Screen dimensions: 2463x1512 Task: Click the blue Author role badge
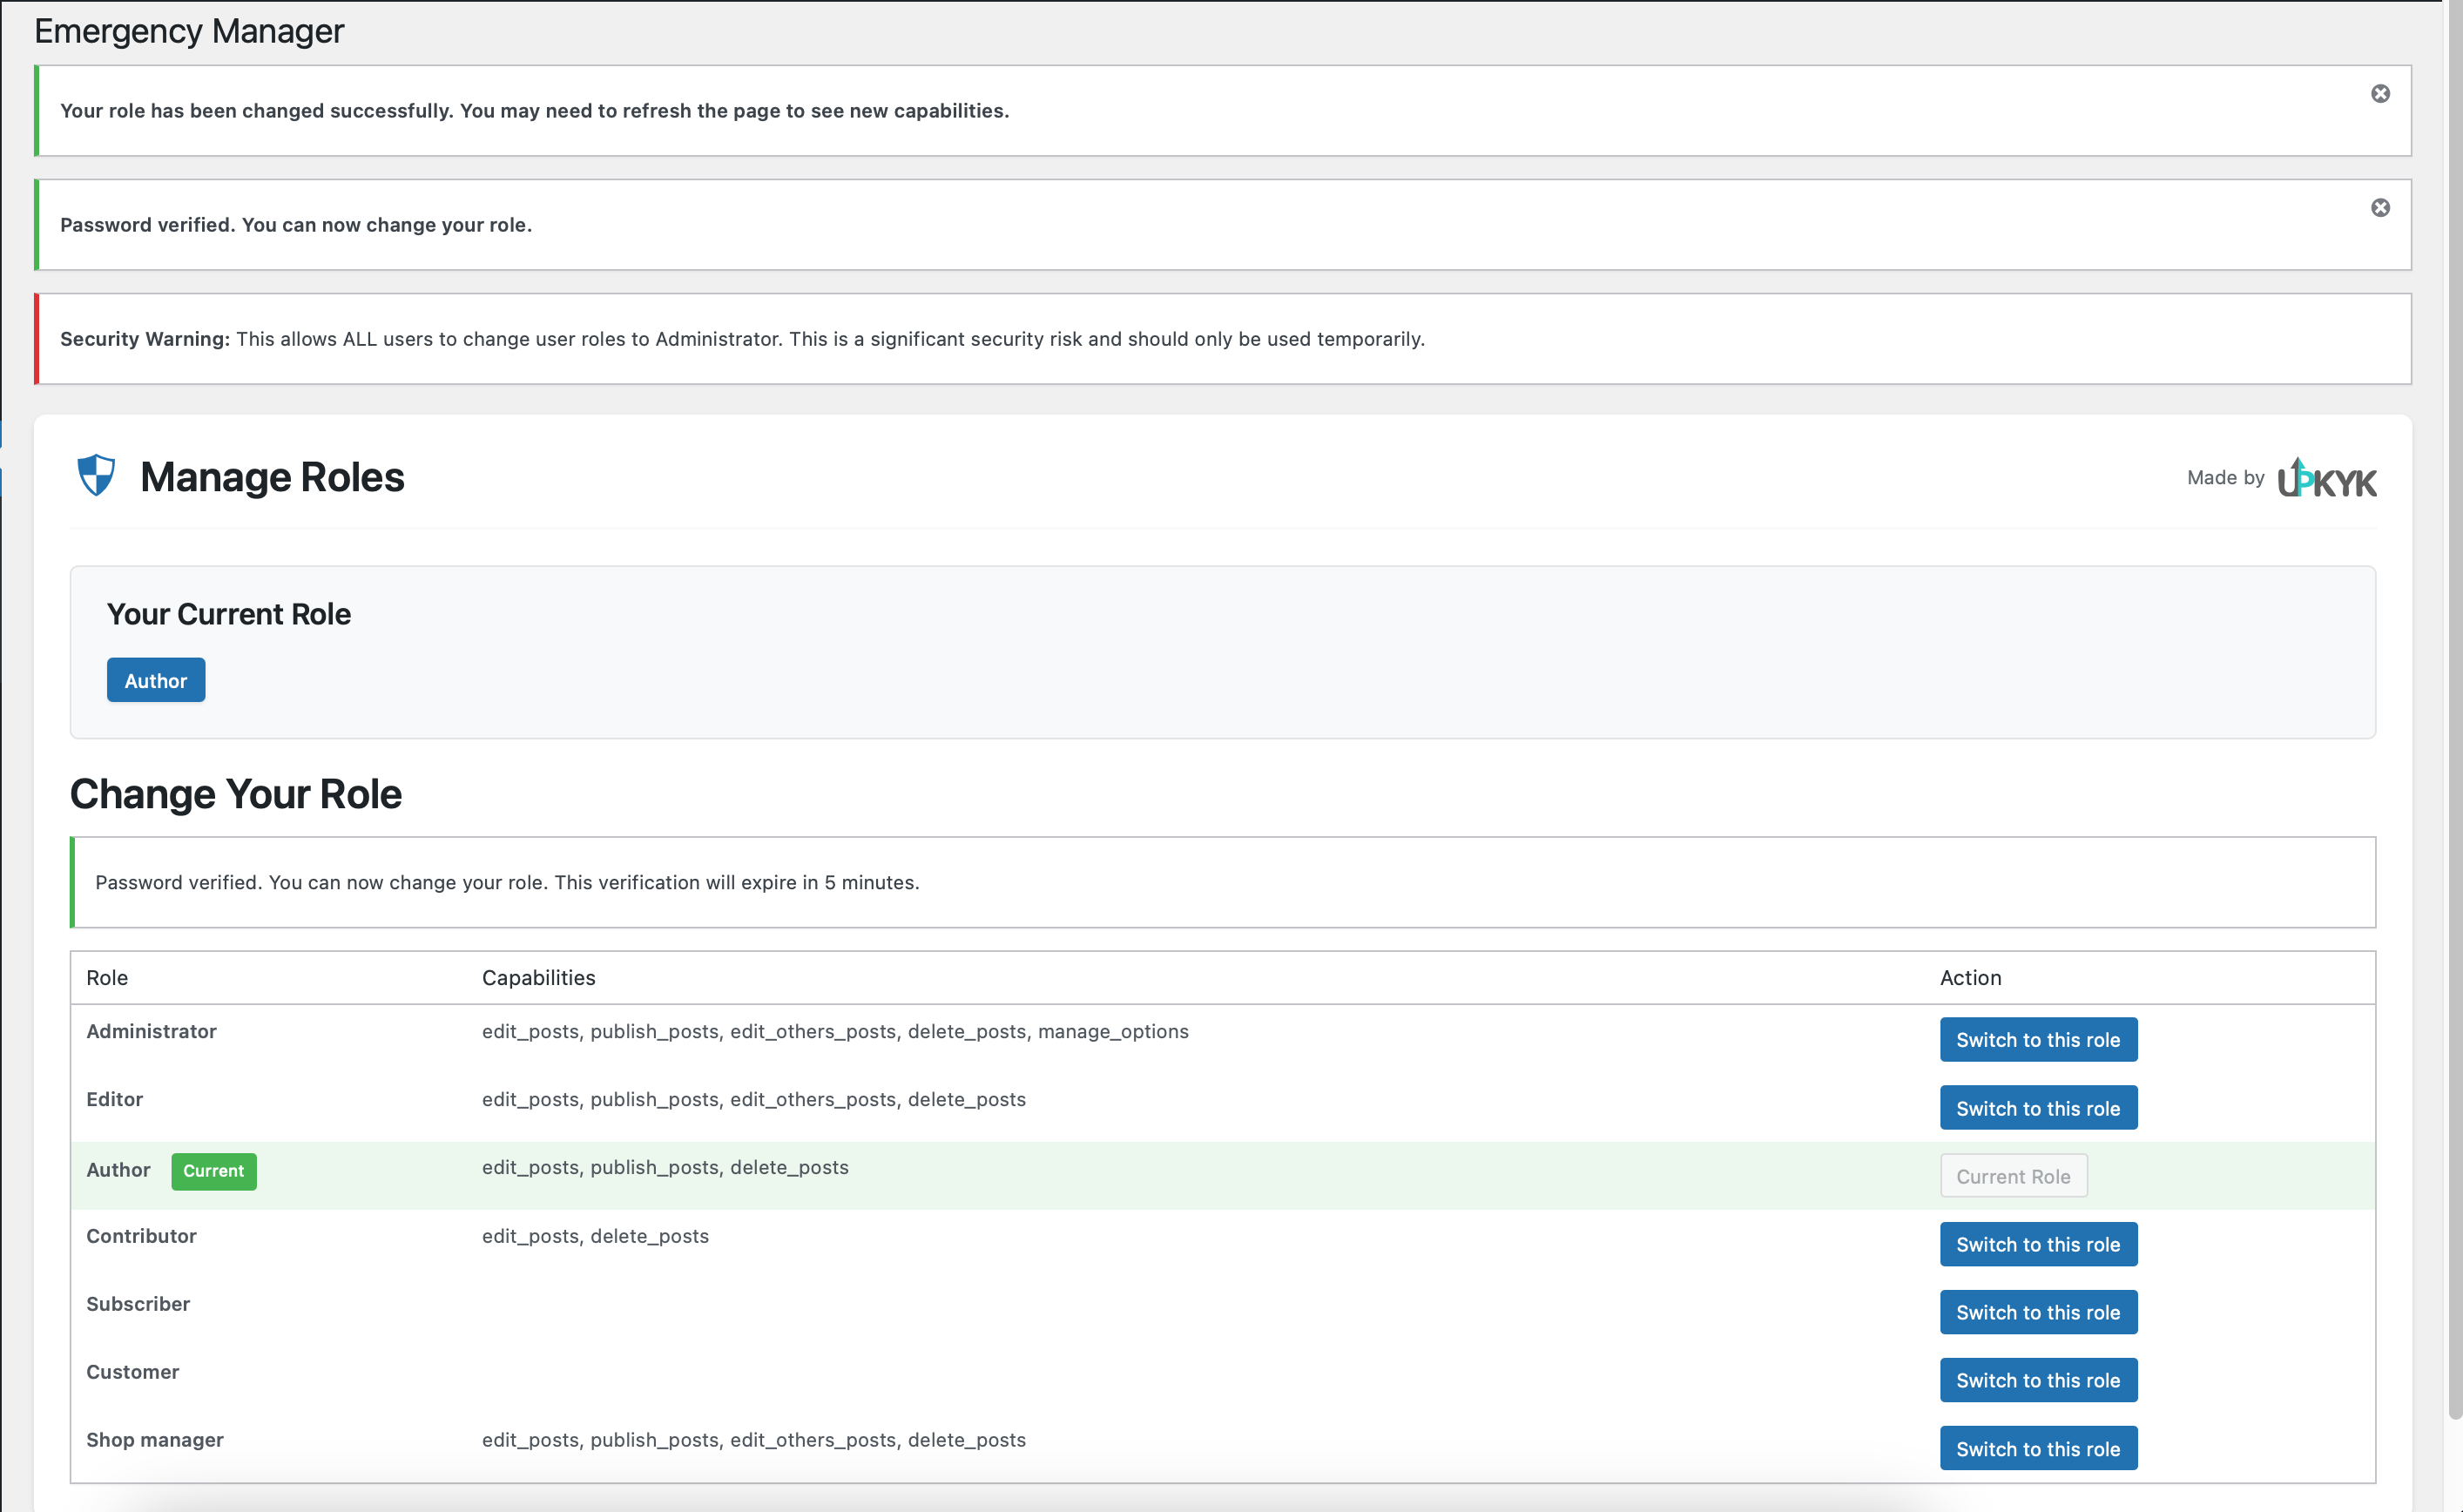tap(156, 680)
